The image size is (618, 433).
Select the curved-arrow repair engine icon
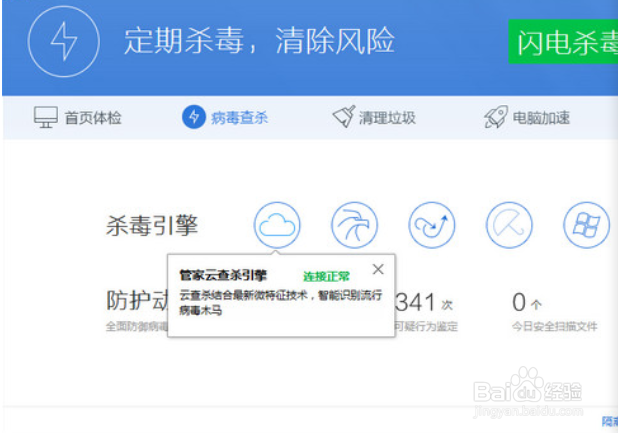click(x=432, y=225)
